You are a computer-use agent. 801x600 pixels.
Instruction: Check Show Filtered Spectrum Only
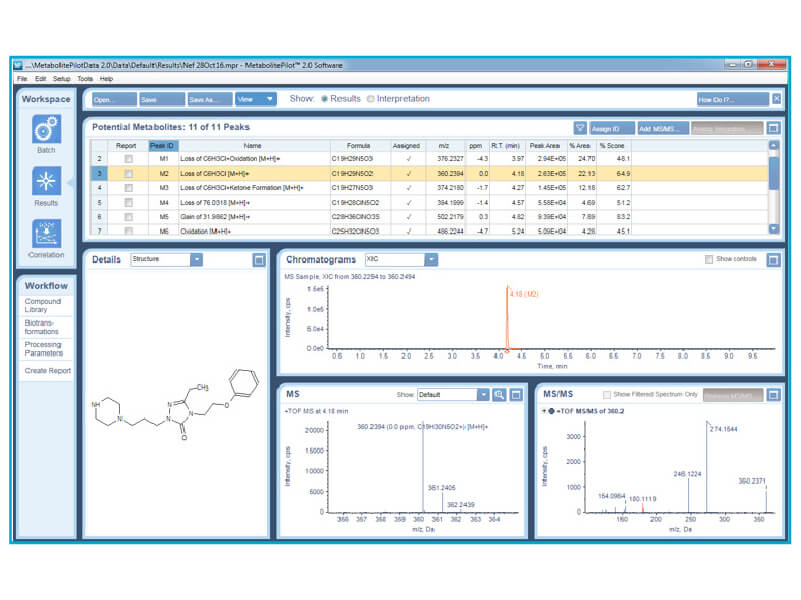(607, 395)
